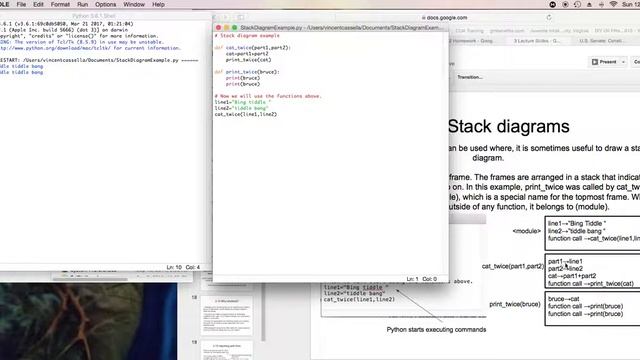Reload the docs.google.com page
The width and height of the screenshot is (640, 360).
coord(549,18)
